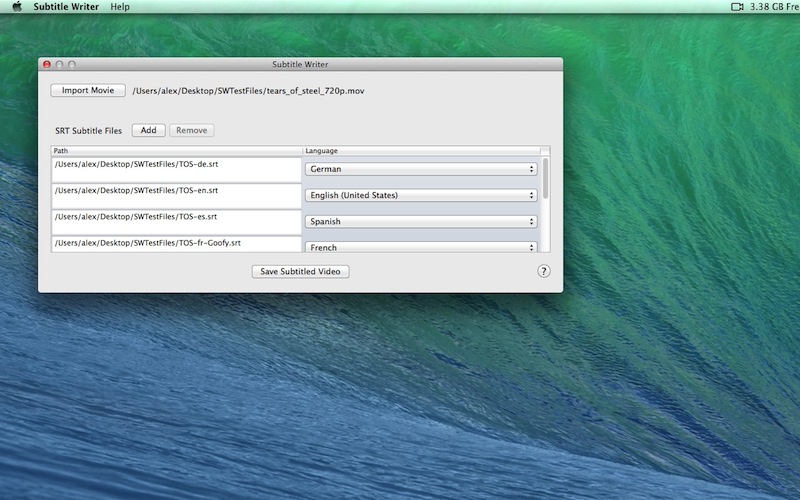The height and width of the screenshot is (500, 800).
Task: Click the Language column header
Action: coord(421,151)
